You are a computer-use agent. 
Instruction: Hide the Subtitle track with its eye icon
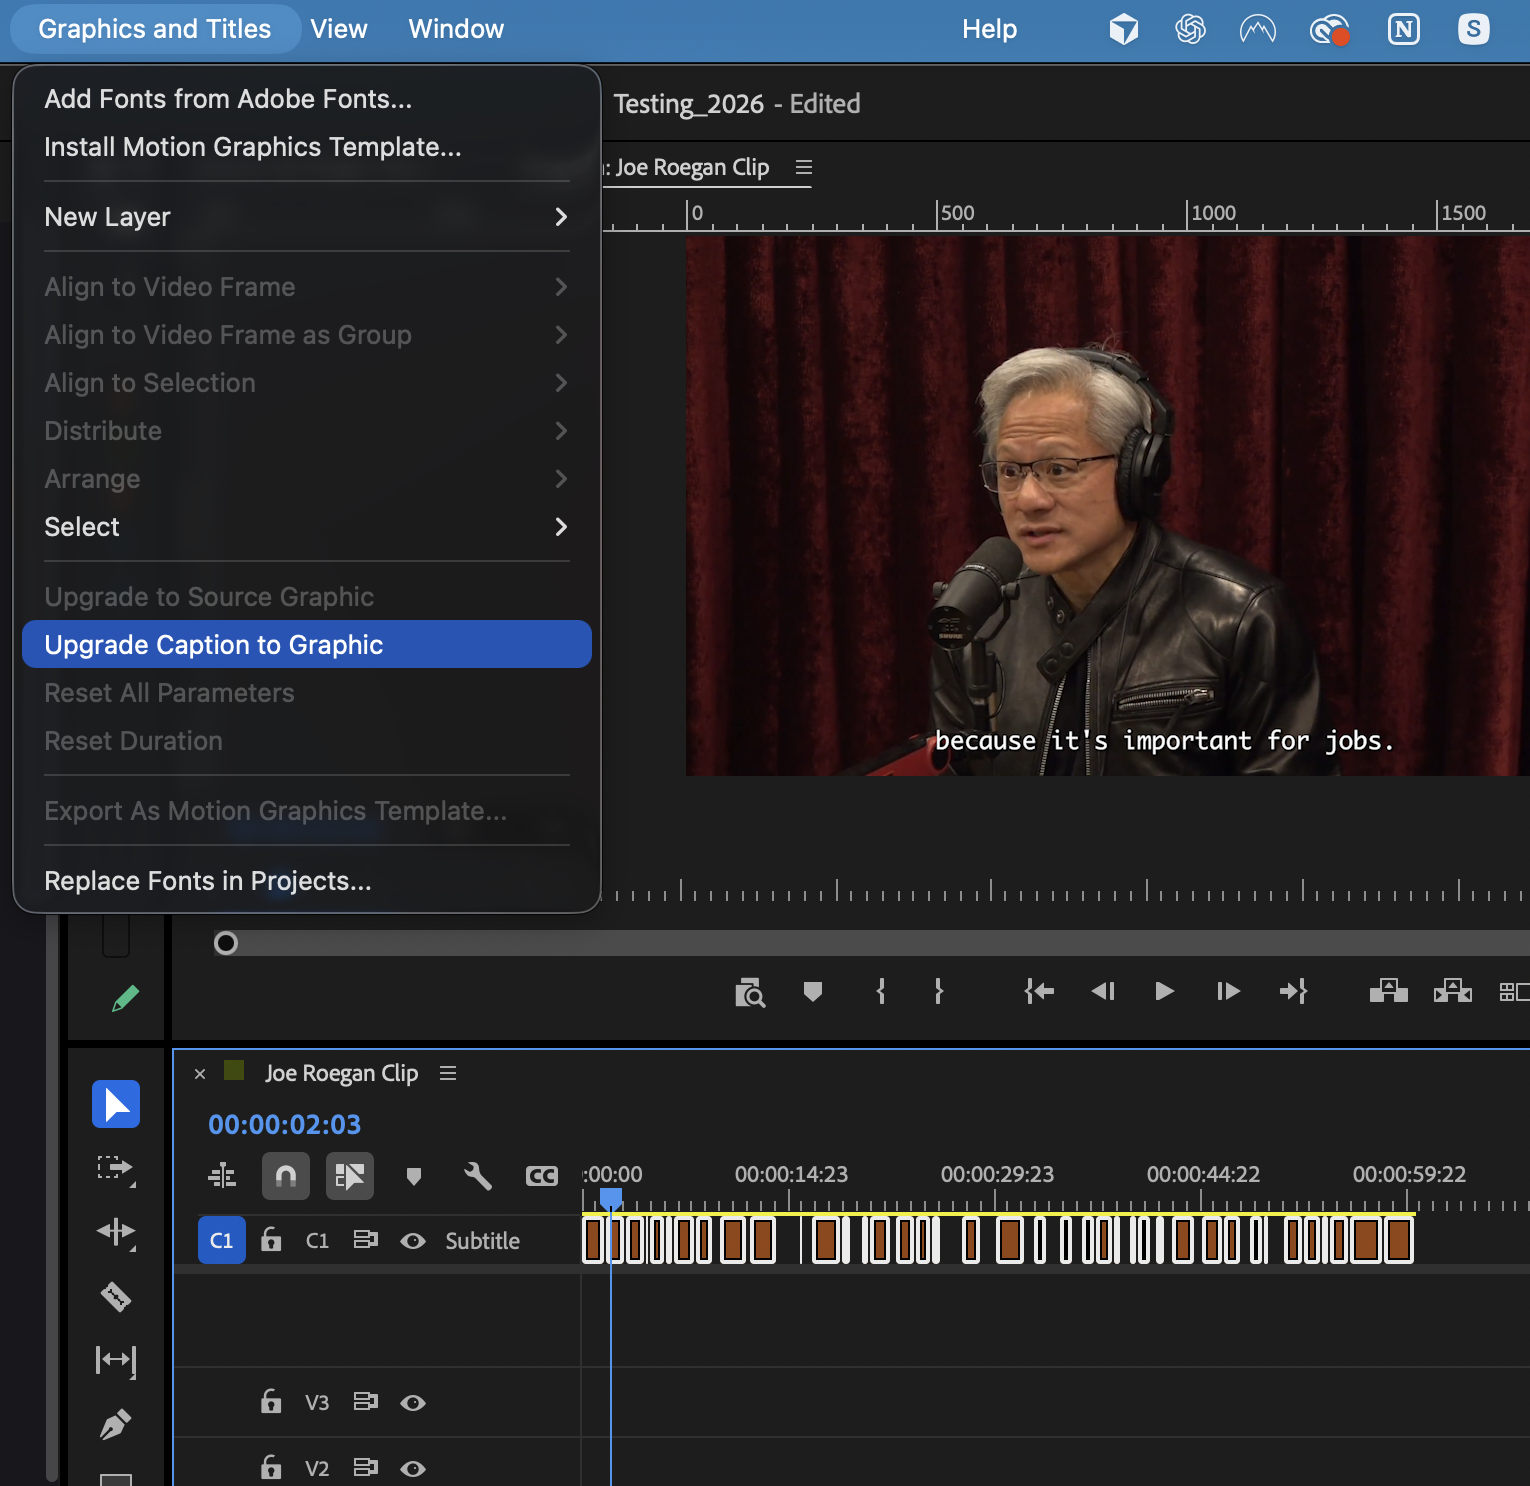[413, 1240]
